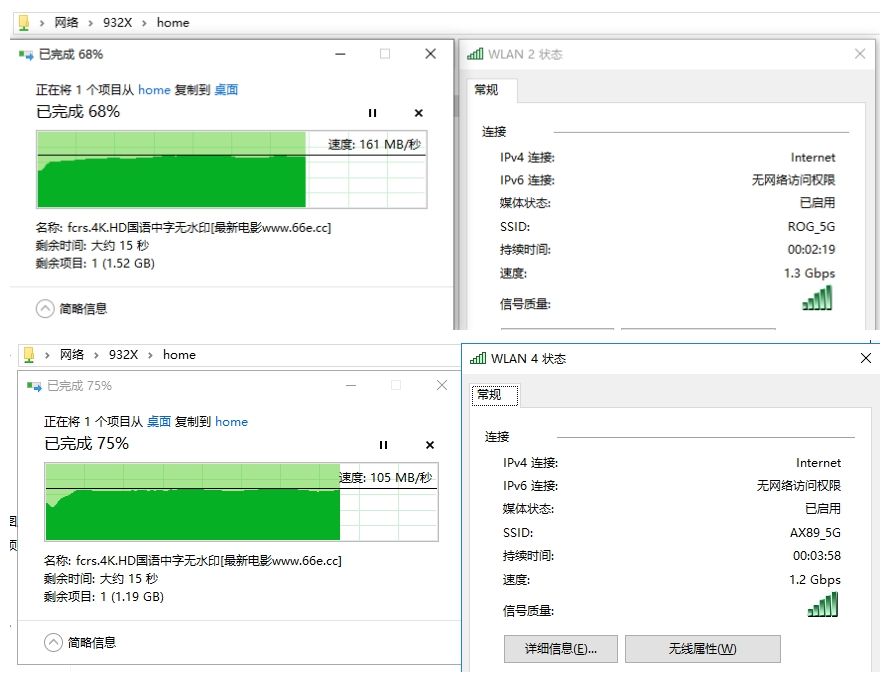Click the file name in 68% copy dialog
890x682 pixels.
[199, 228]
